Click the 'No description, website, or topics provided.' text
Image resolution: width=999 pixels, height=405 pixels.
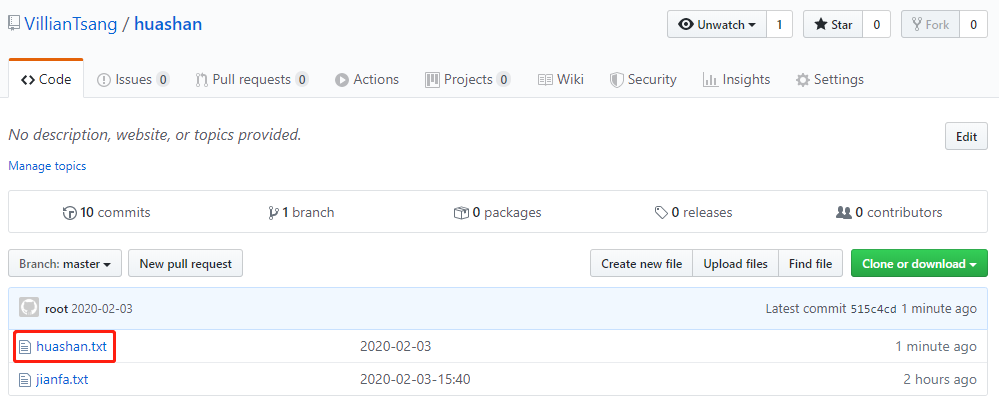point(155,135)
